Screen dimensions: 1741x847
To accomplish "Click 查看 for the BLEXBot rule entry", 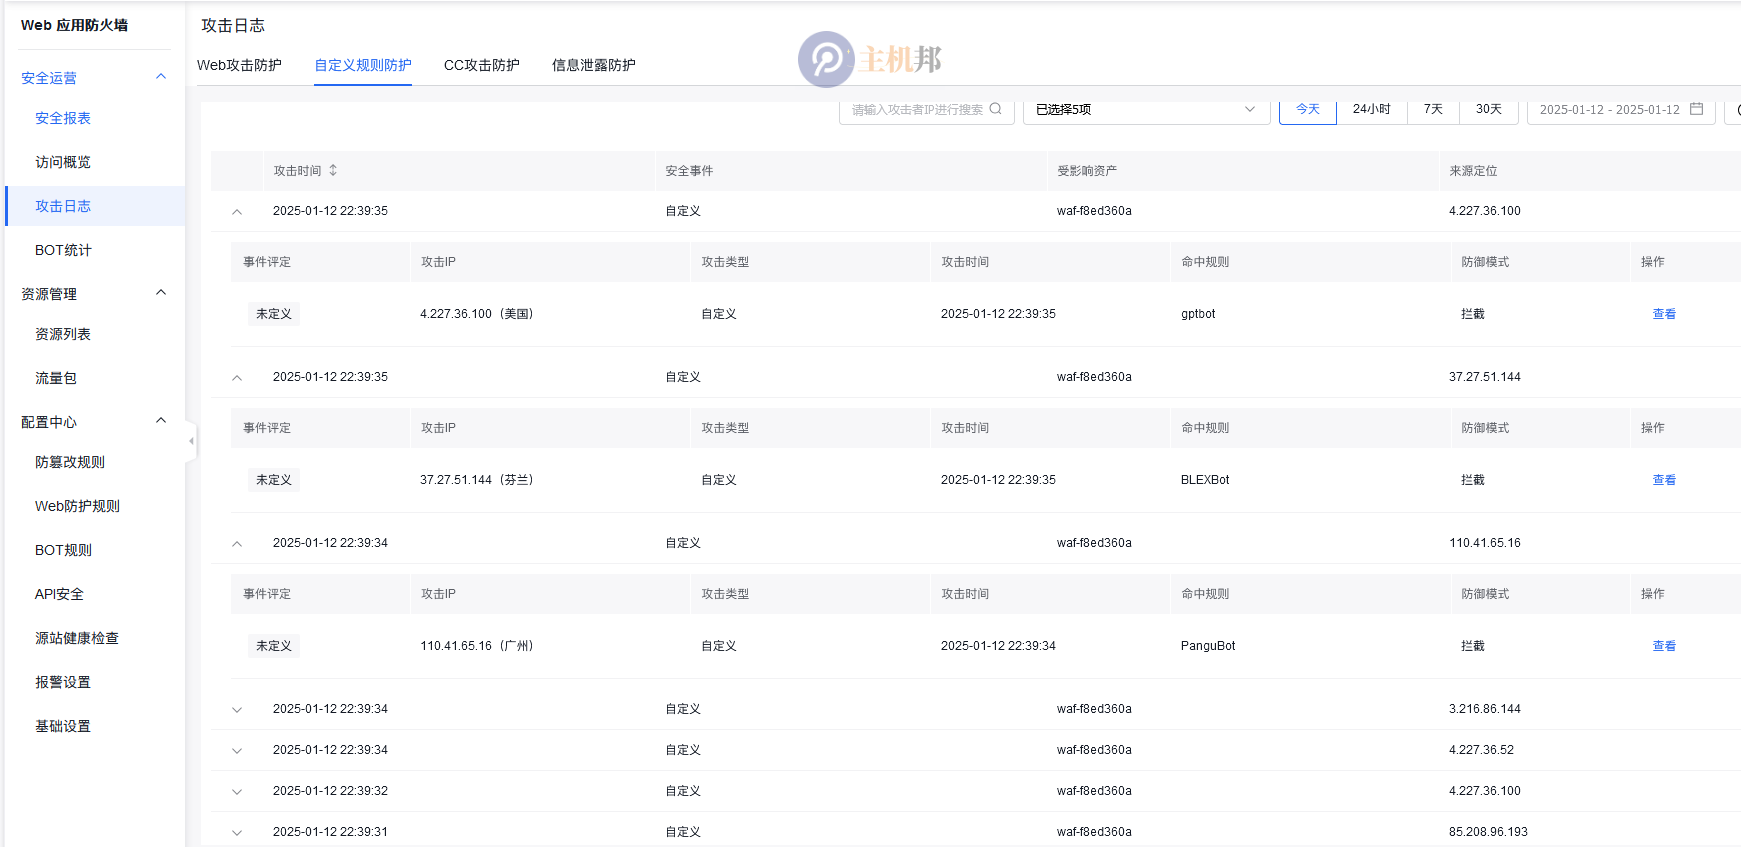I will [1664, 480].
